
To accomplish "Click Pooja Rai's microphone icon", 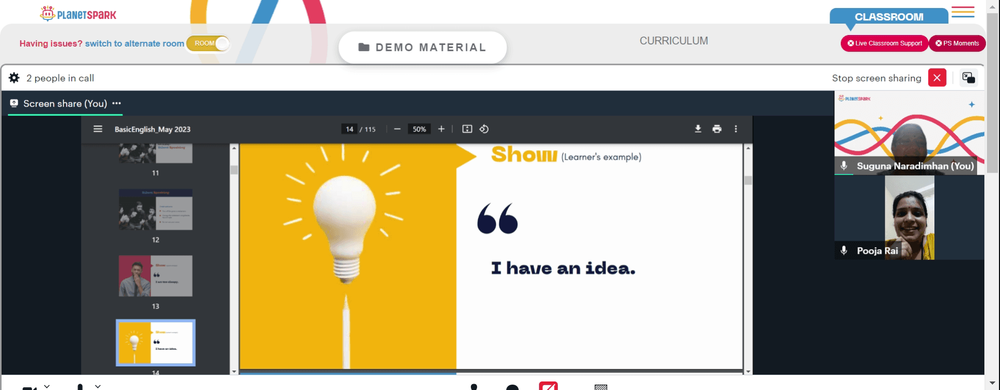I will point(844,250).
